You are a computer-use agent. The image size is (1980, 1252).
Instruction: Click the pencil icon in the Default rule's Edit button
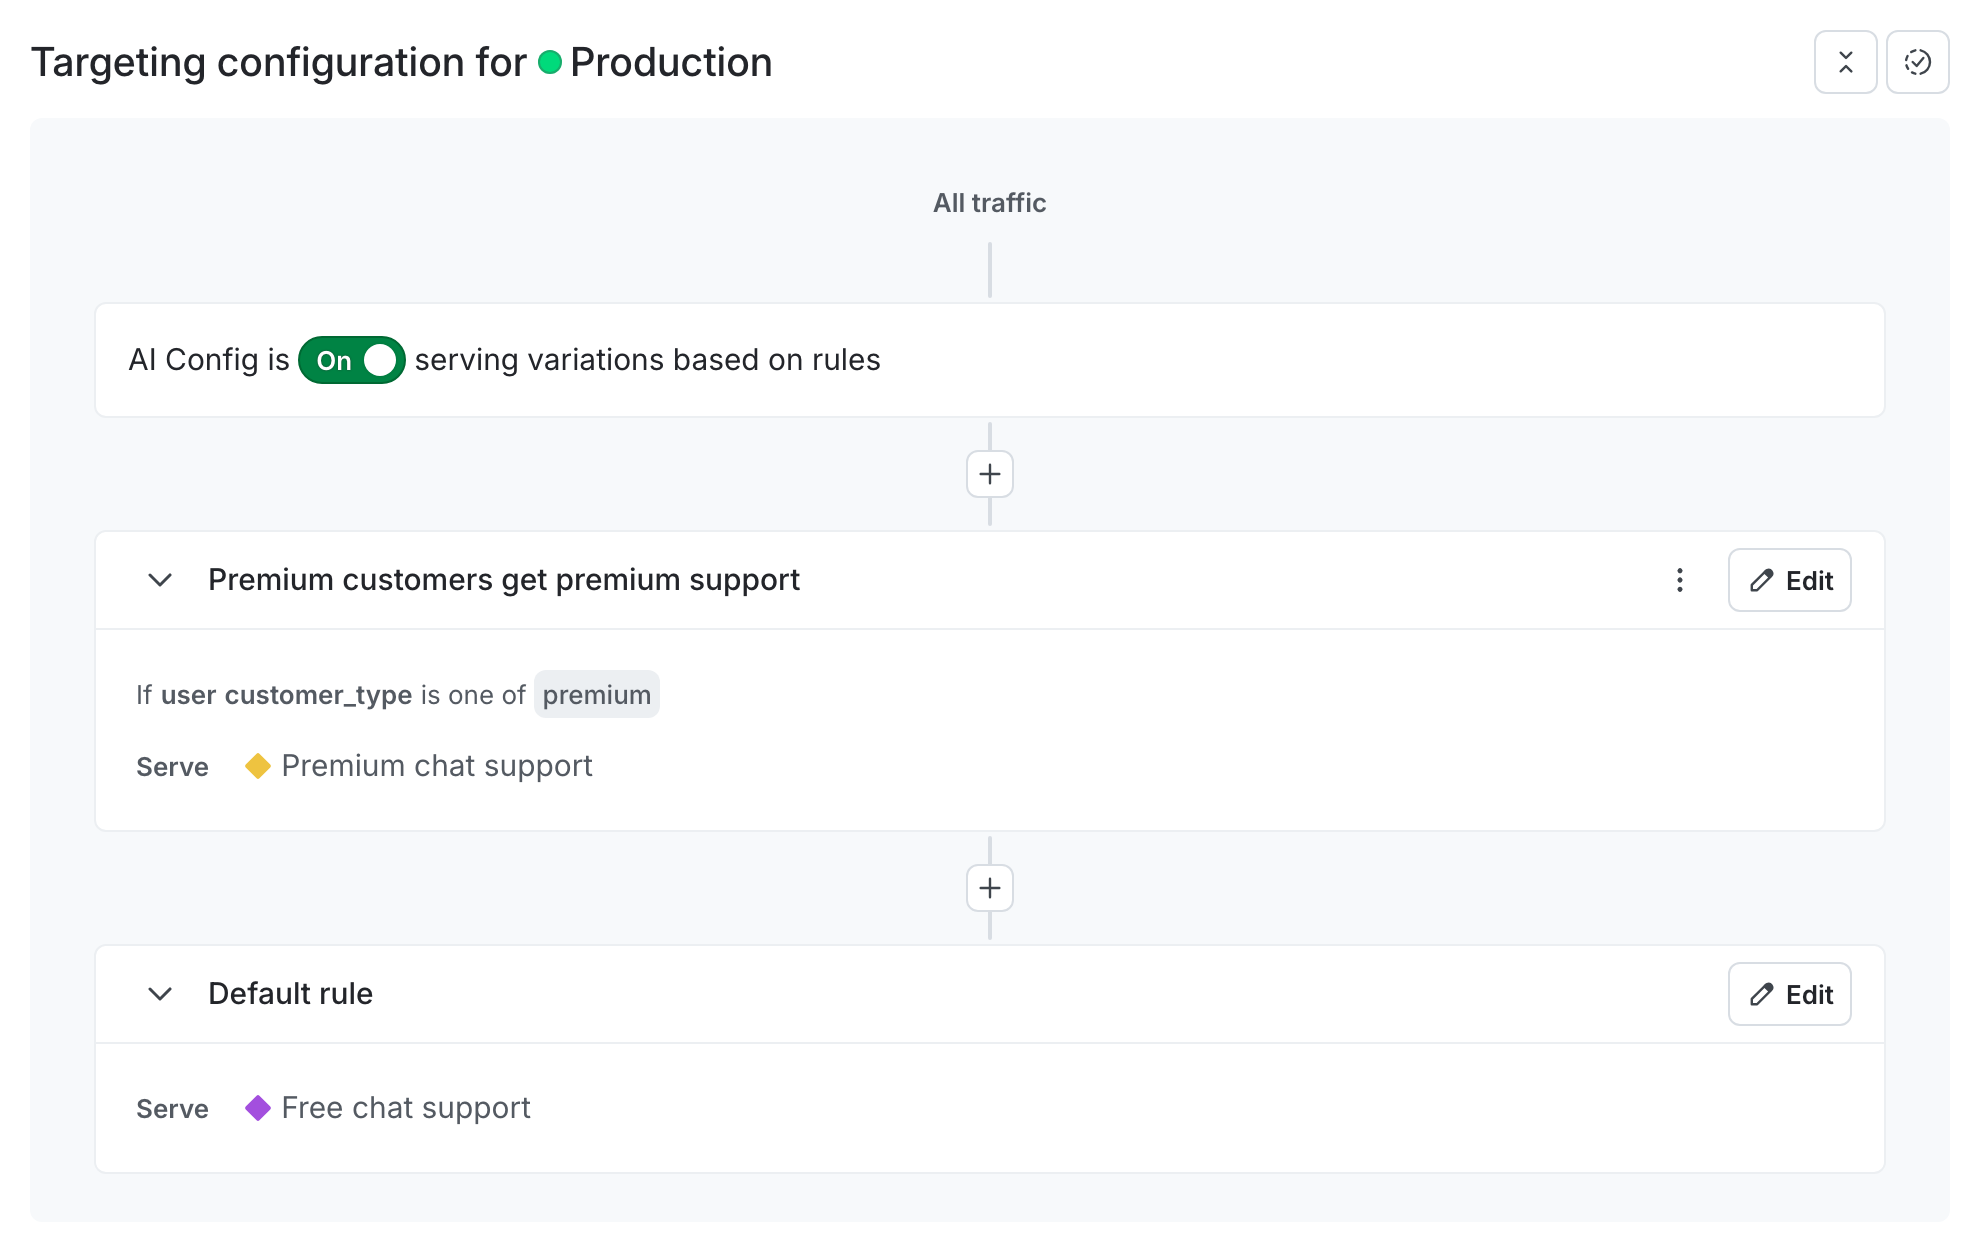coord(1760,994)
